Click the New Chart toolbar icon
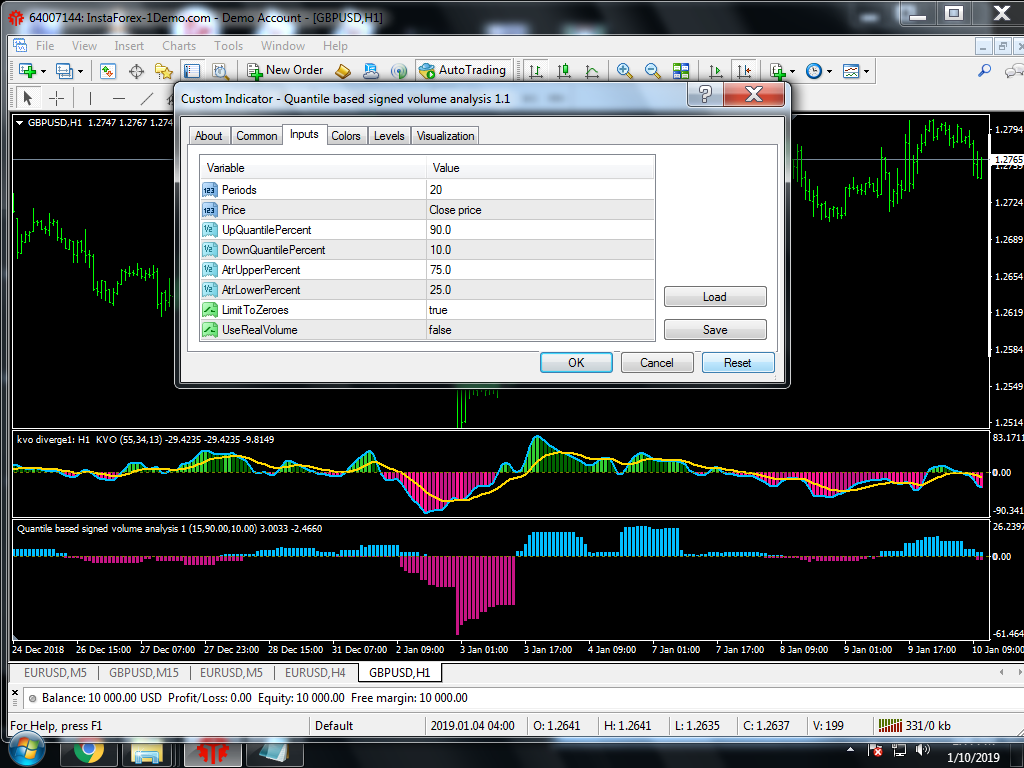1024x768 pixels. [x=27, y=71]
